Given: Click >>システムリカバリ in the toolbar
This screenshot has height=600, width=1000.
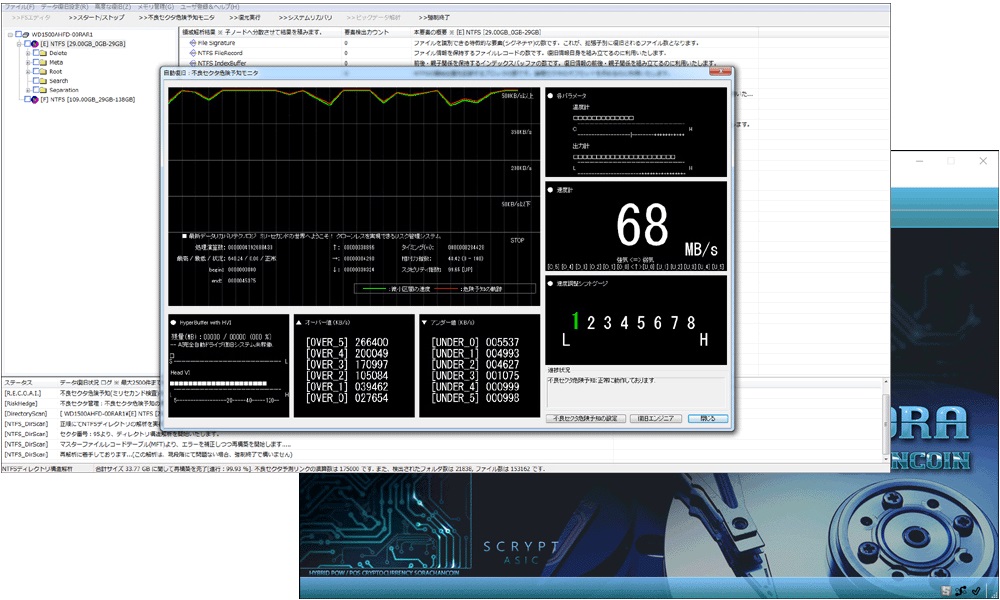Looking at the screenshot, I should [305, 18].
